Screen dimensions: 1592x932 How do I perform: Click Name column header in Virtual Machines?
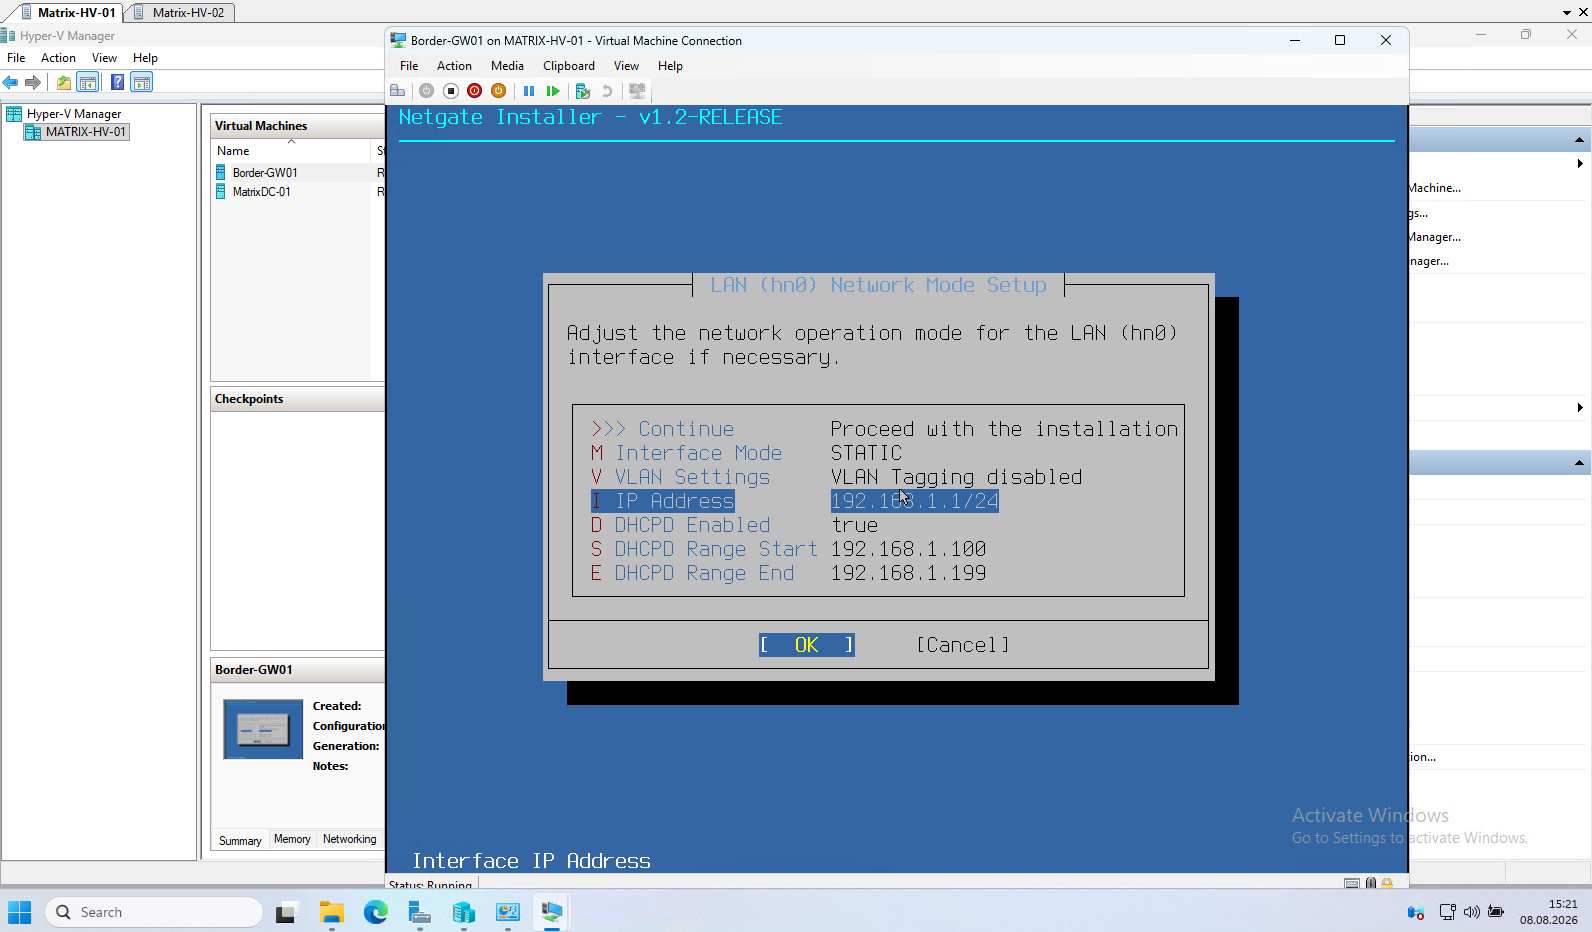tap(291, 151)
